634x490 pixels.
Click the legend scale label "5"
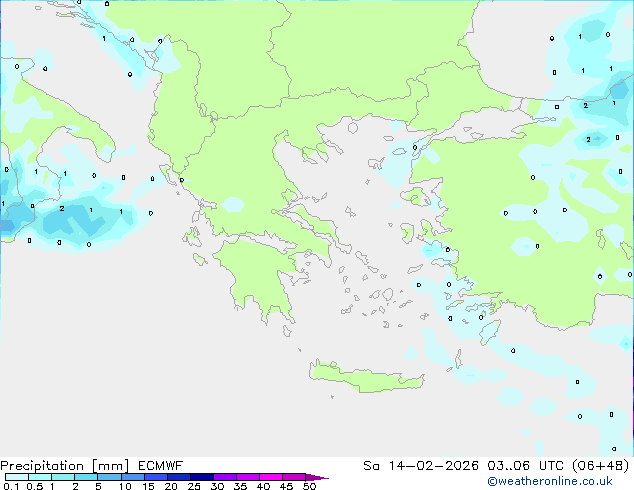pos(98,486)
